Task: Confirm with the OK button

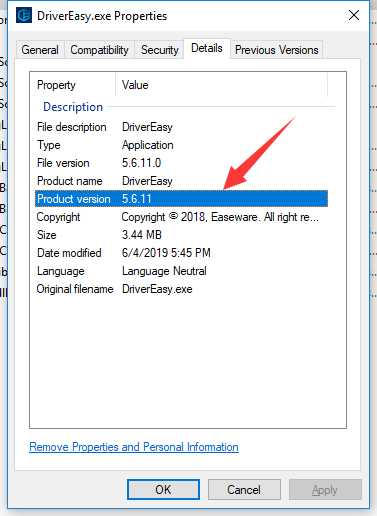Action: 163,490
